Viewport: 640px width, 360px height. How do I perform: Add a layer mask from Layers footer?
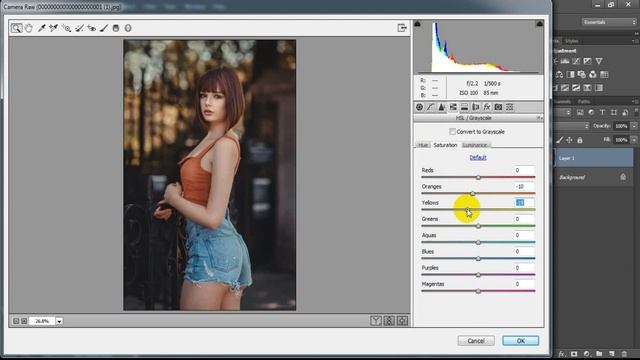tap(574, 354)
